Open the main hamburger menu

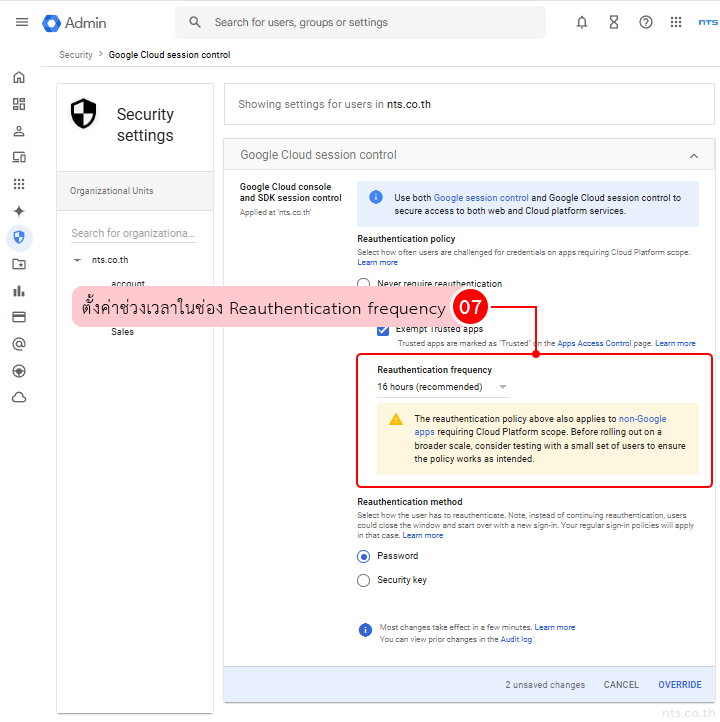(22, 22)
